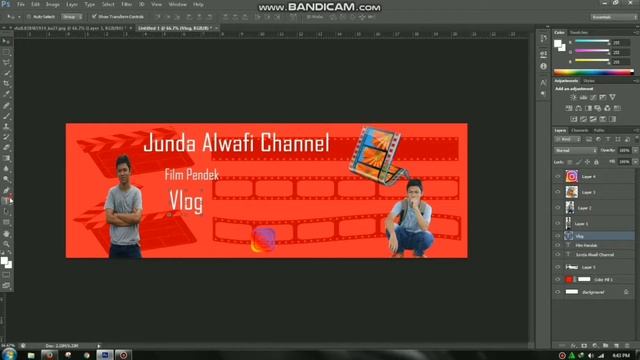The width and height of the screenshot is (640, 360).
Task: Toggle Show Transform Controls checkbox
Action: click(94, 17)
